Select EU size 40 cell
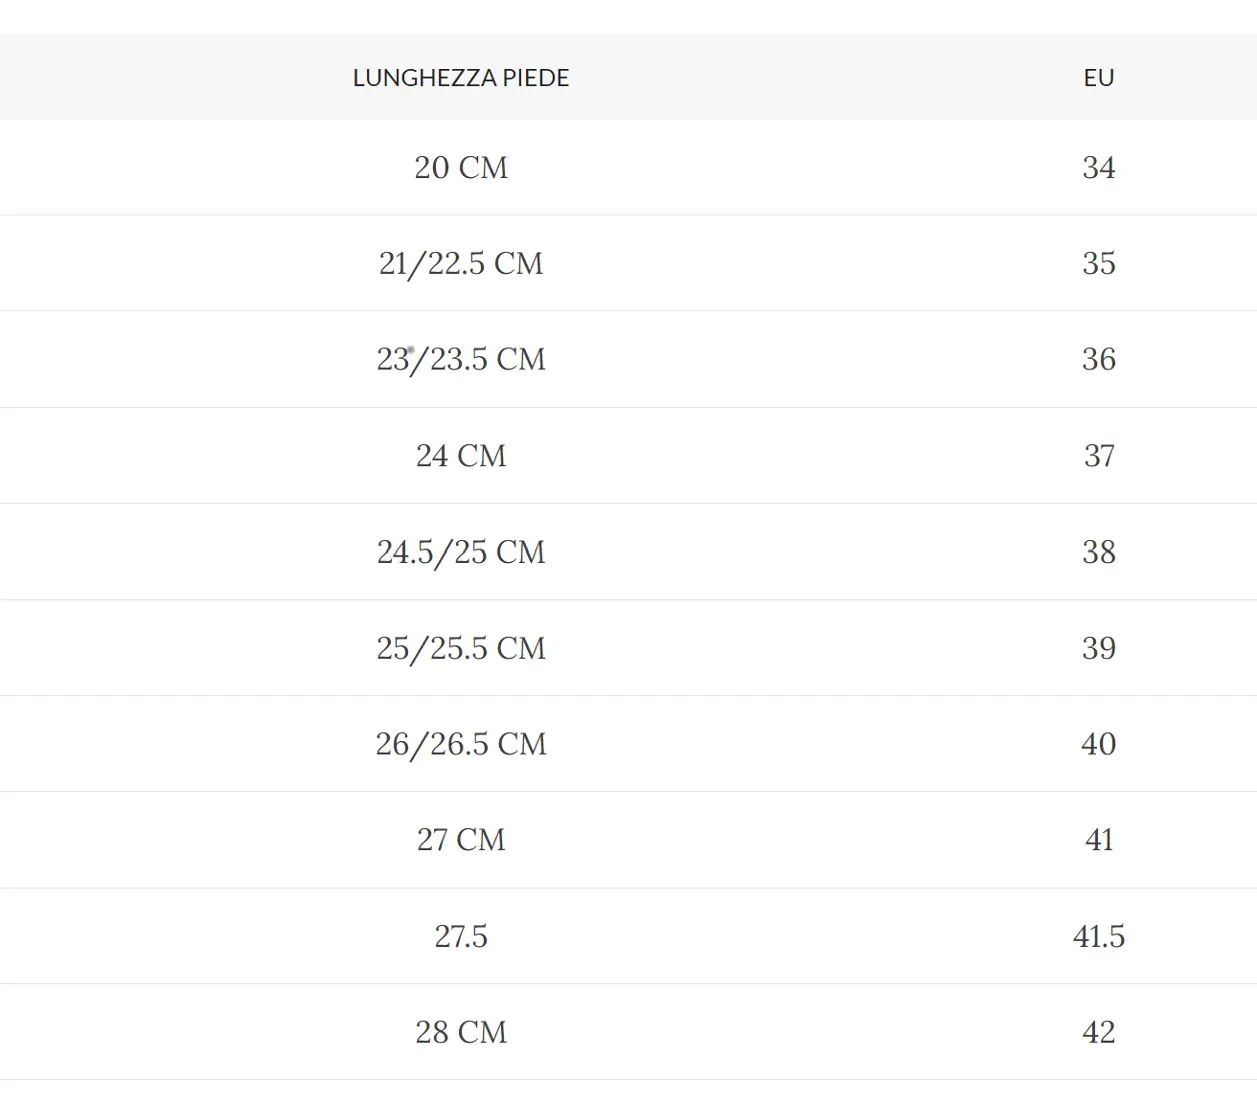Image resolution: width=1257 pixels, height=1103 pixels. 1098,744
